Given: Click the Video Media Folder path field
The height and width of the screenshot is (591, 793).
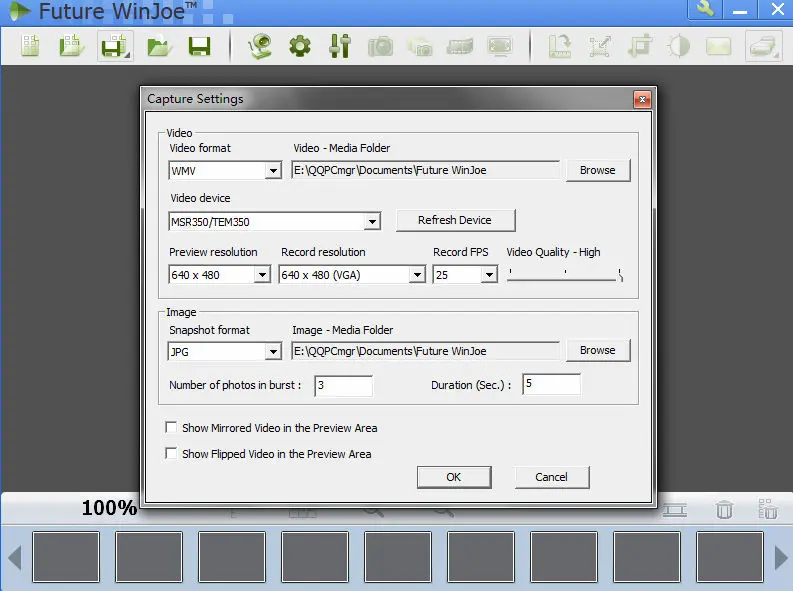Looking at the screenshot, I should pos(425,170).
